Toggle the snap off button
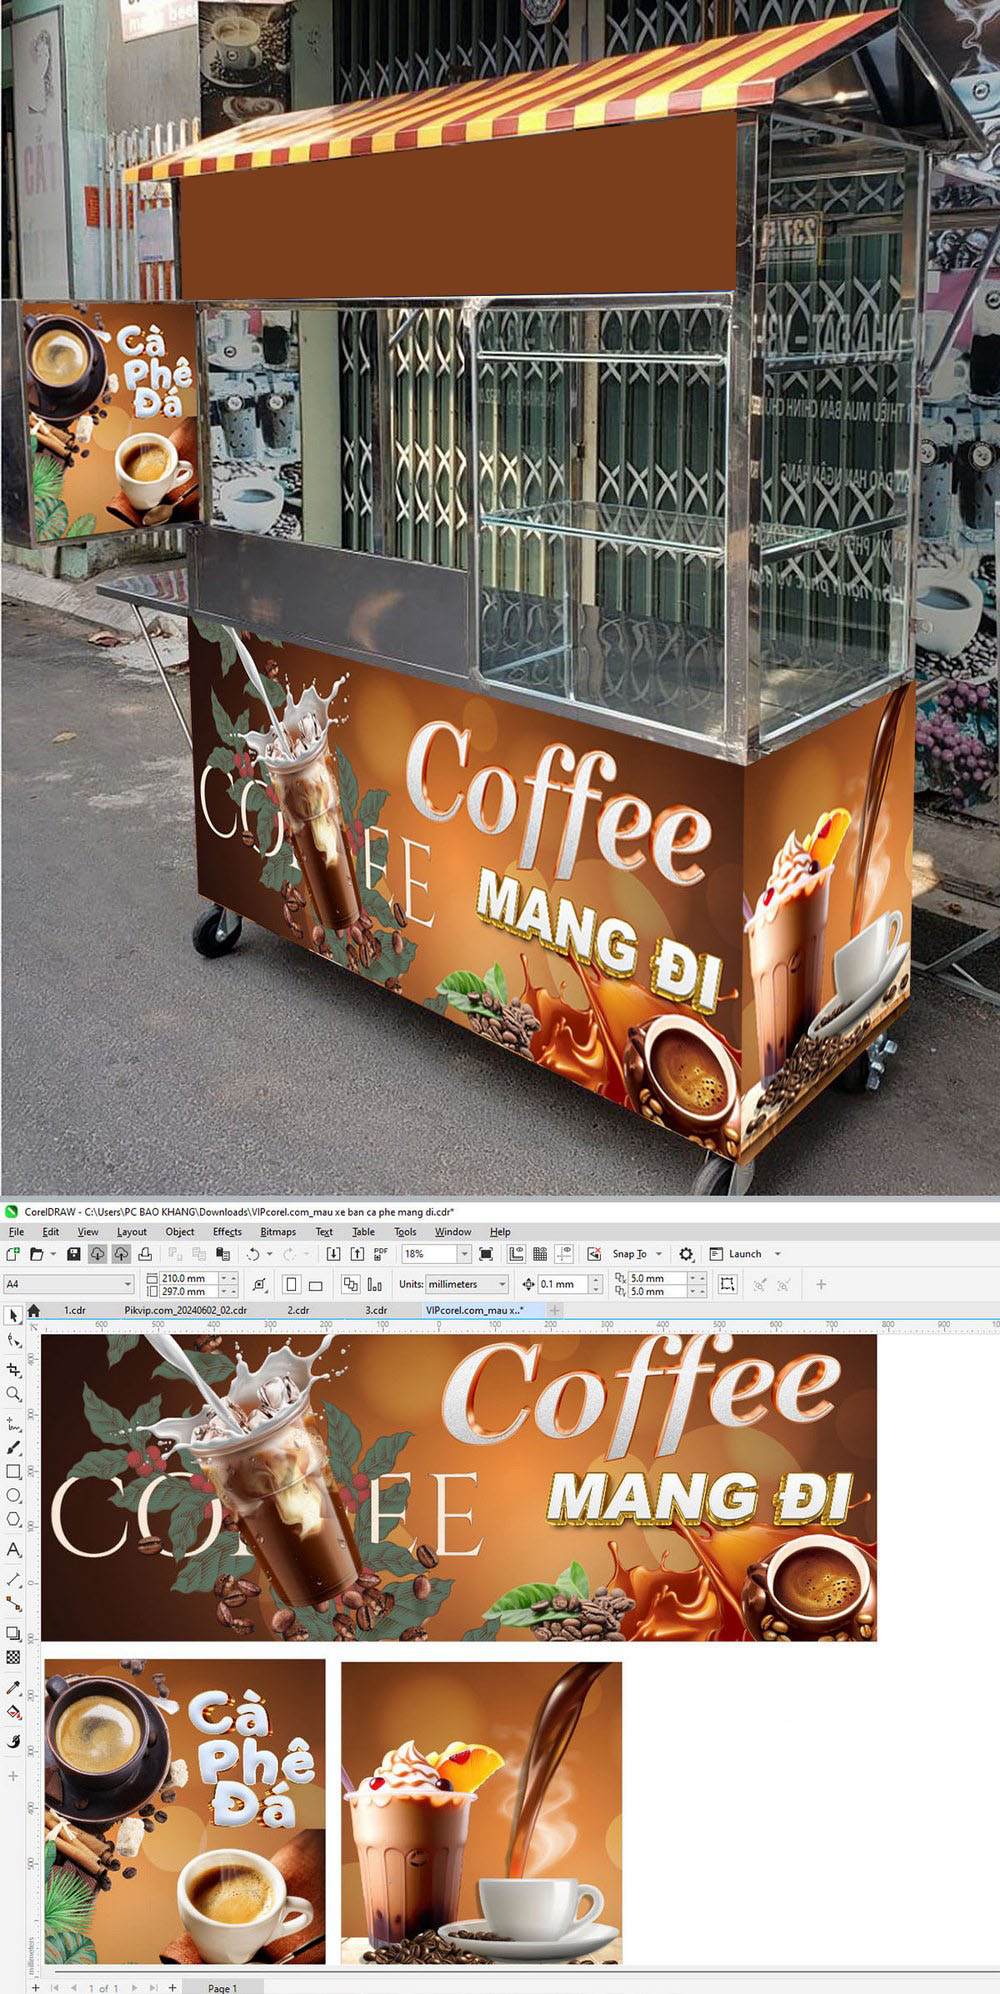 594,1253
